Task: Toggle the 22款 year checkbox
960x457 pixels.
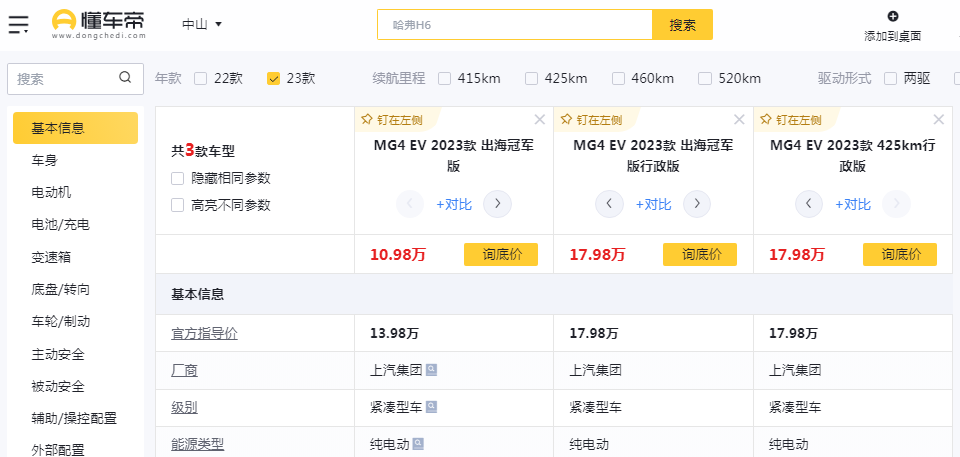Action: click(200, 78)
